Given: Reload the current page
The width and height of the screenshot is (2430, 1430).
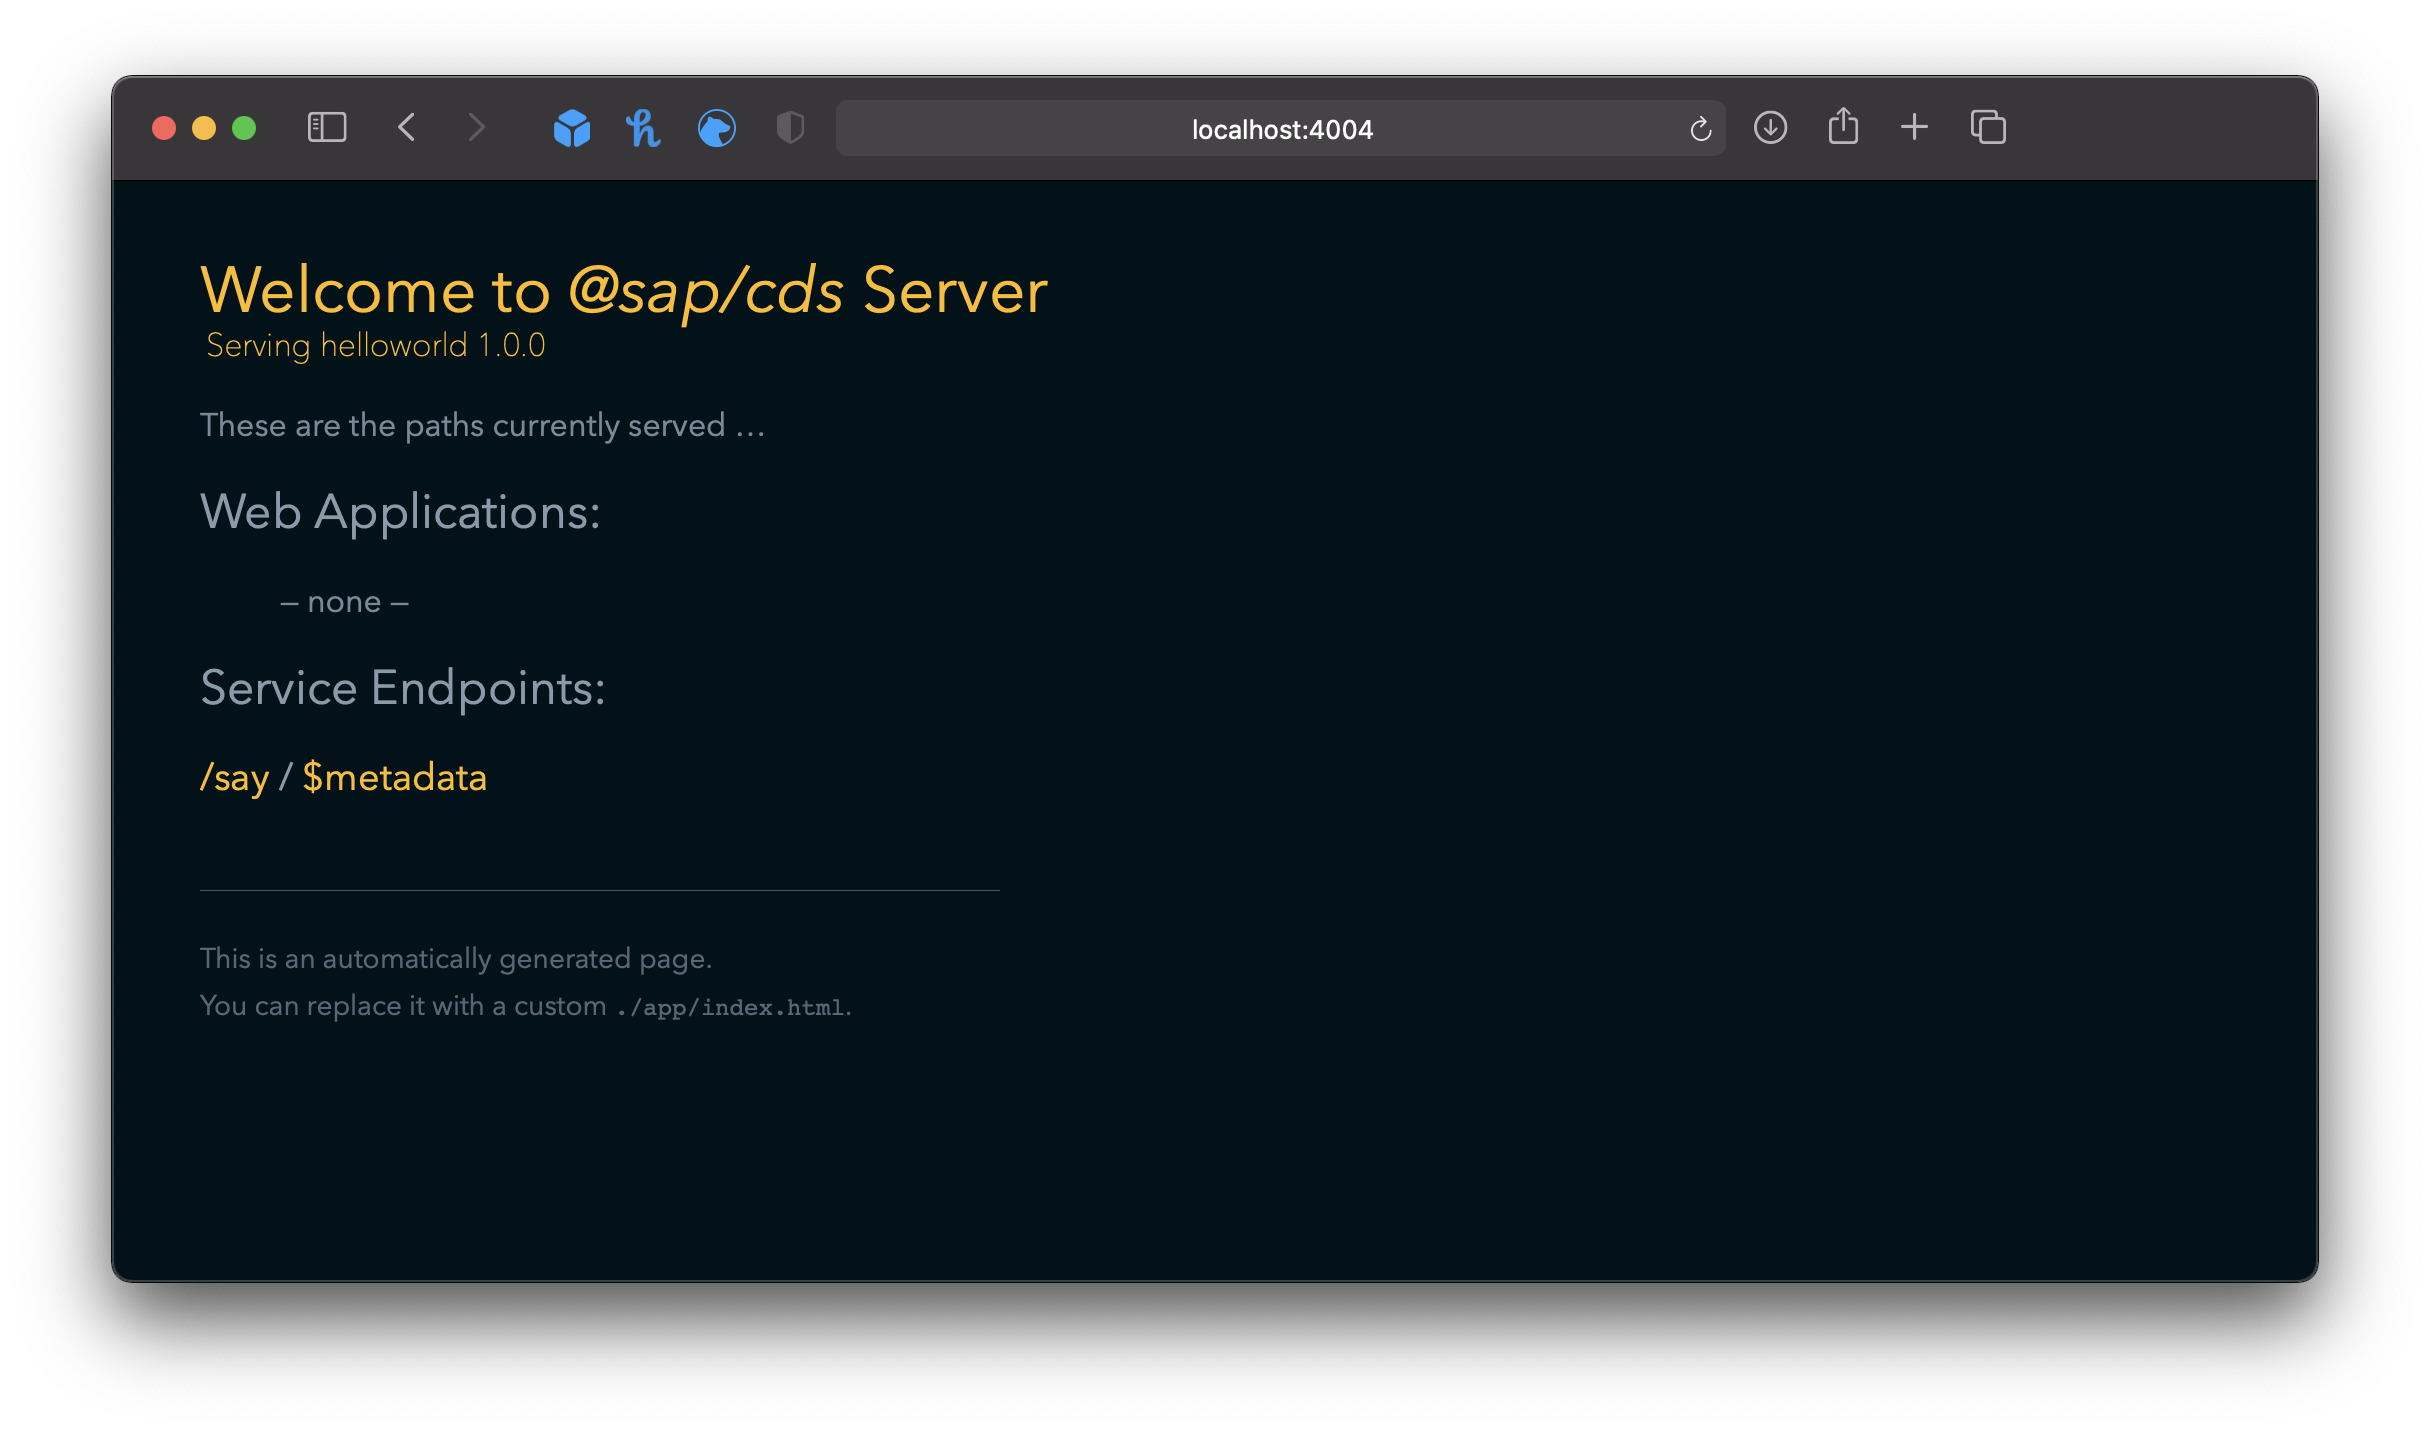Looking at the screenshot, I should pos(1700,129).
